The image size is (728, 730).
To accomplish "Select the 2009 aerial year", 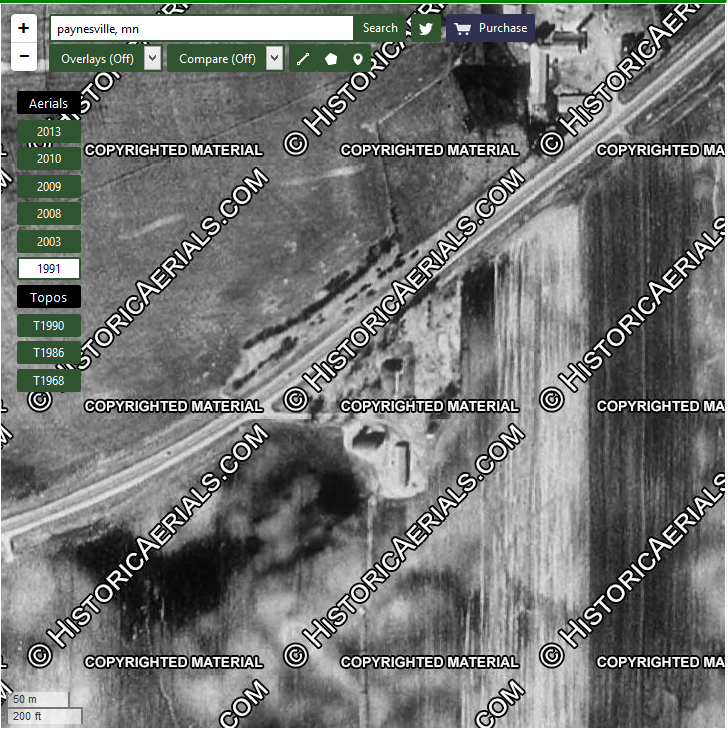I will click(49, 187).
